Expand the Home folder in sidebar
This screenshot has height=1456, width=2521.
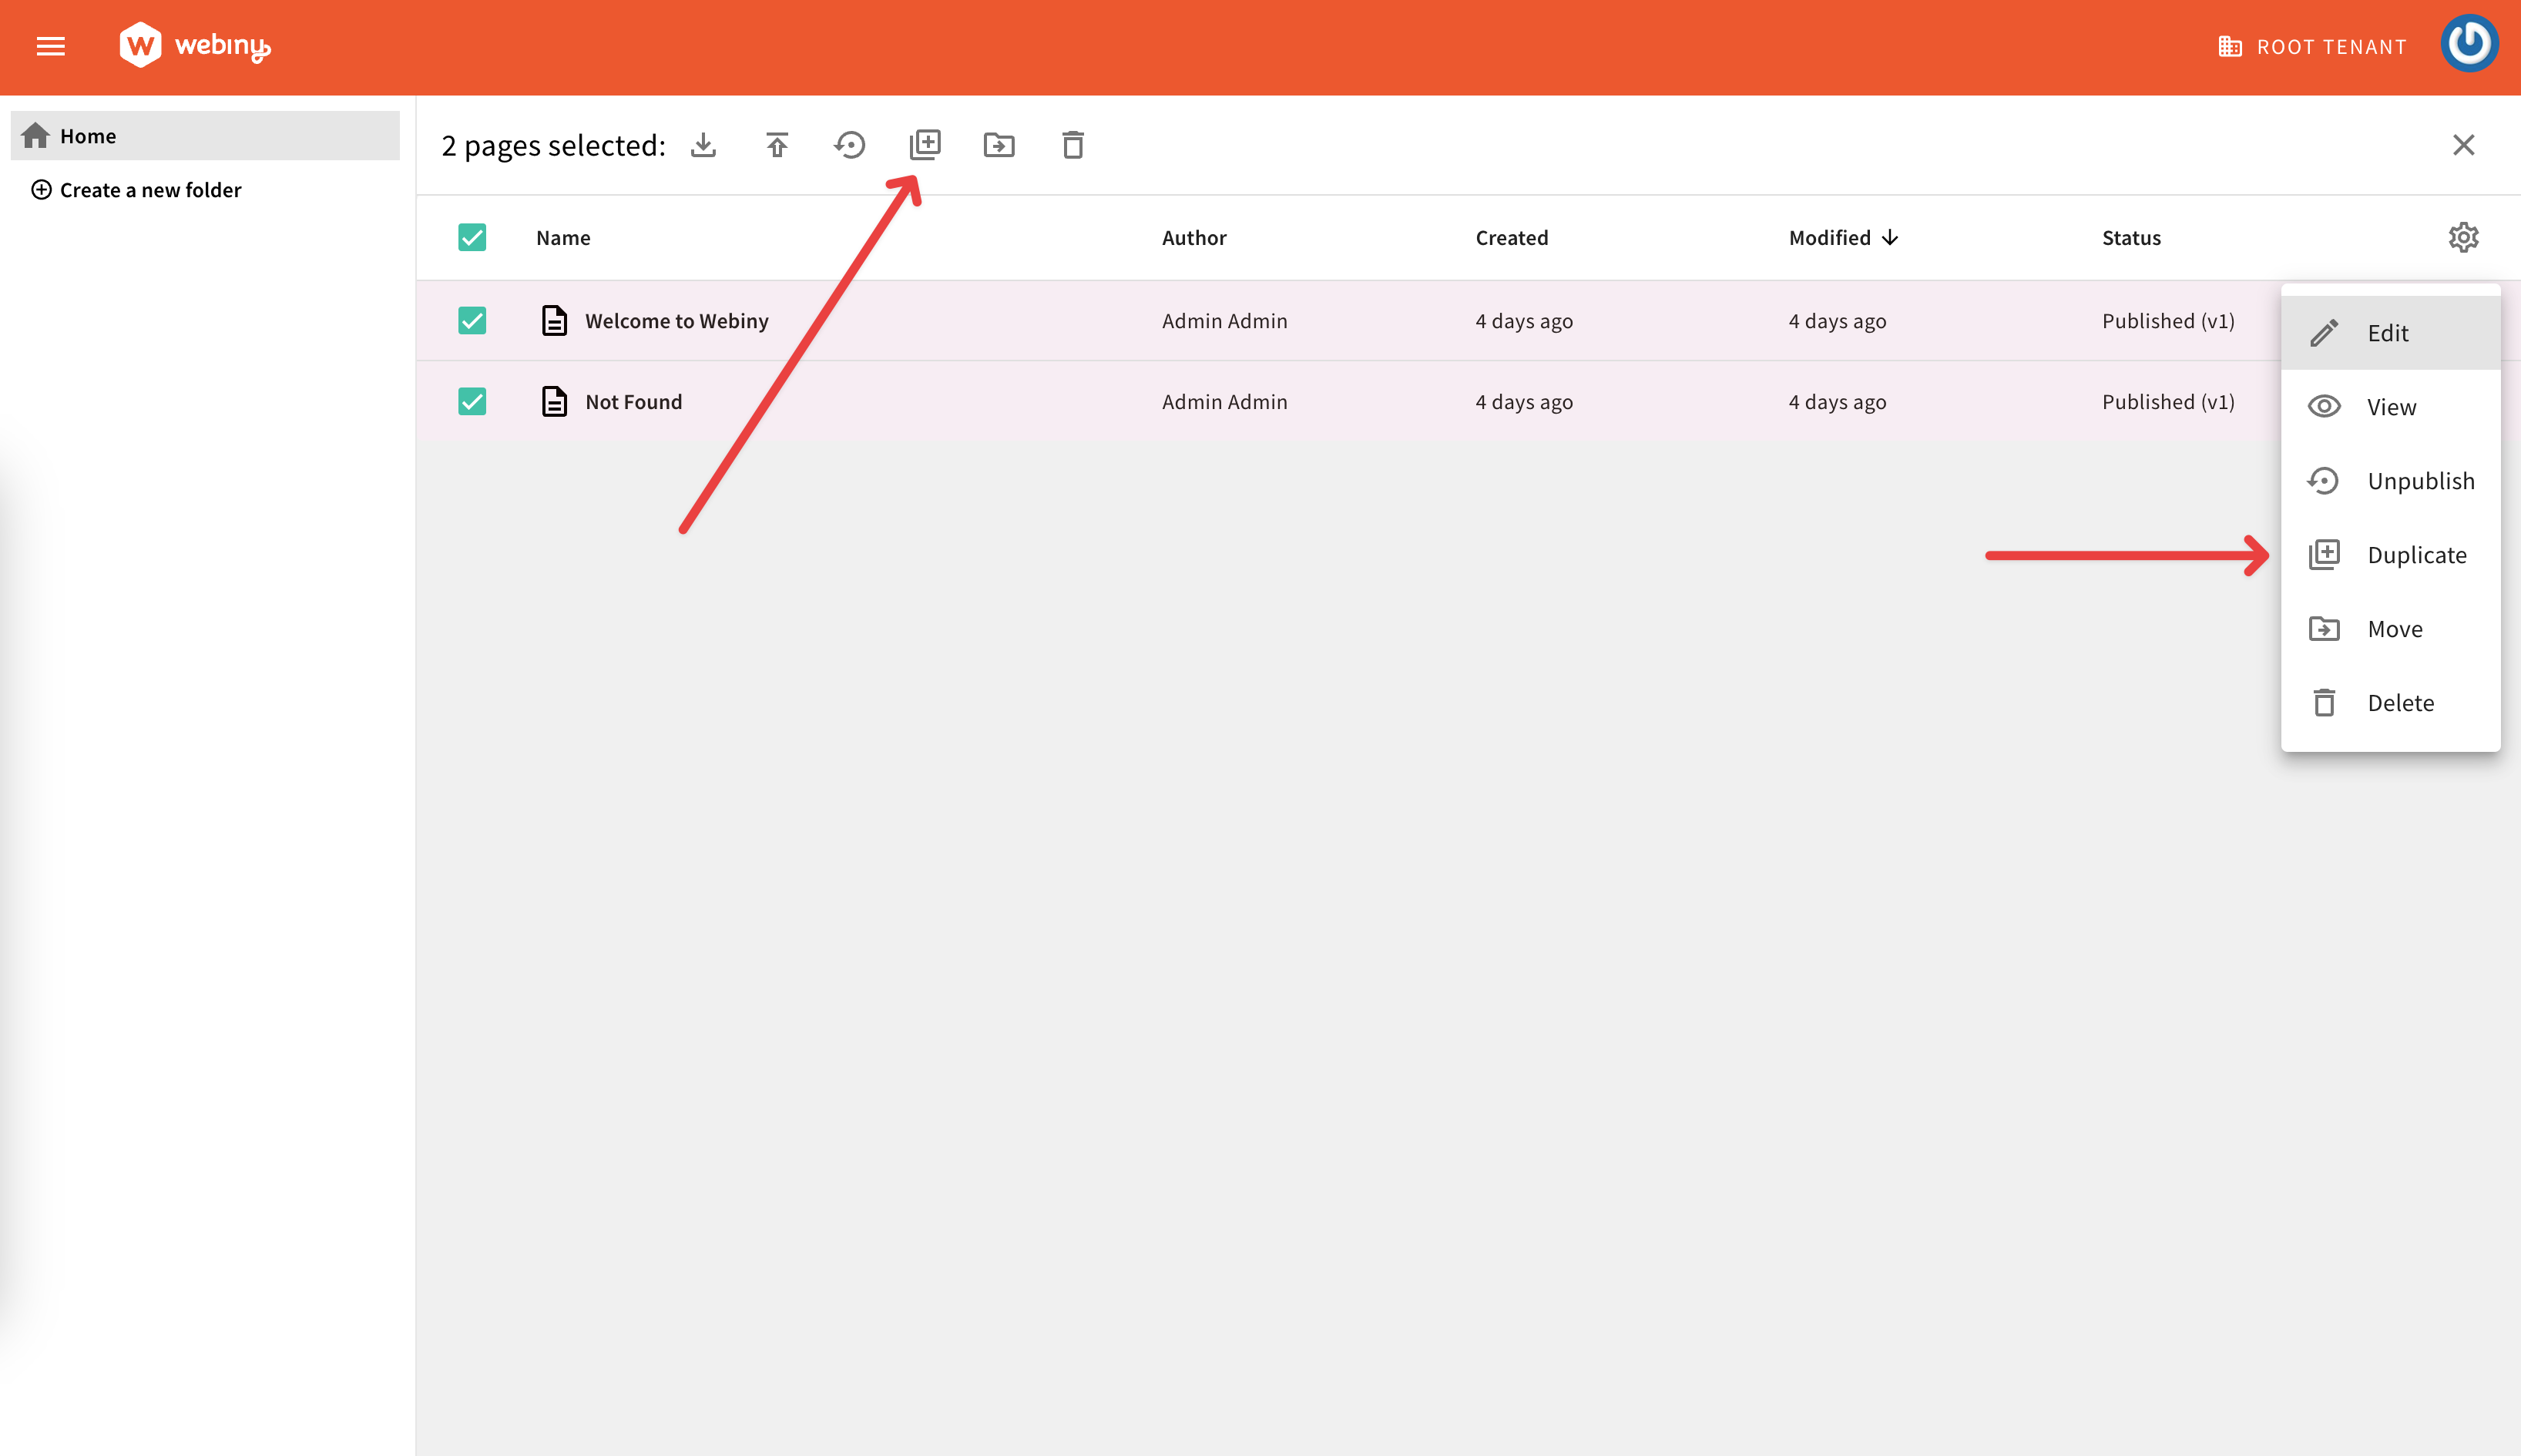pos(88,135)
